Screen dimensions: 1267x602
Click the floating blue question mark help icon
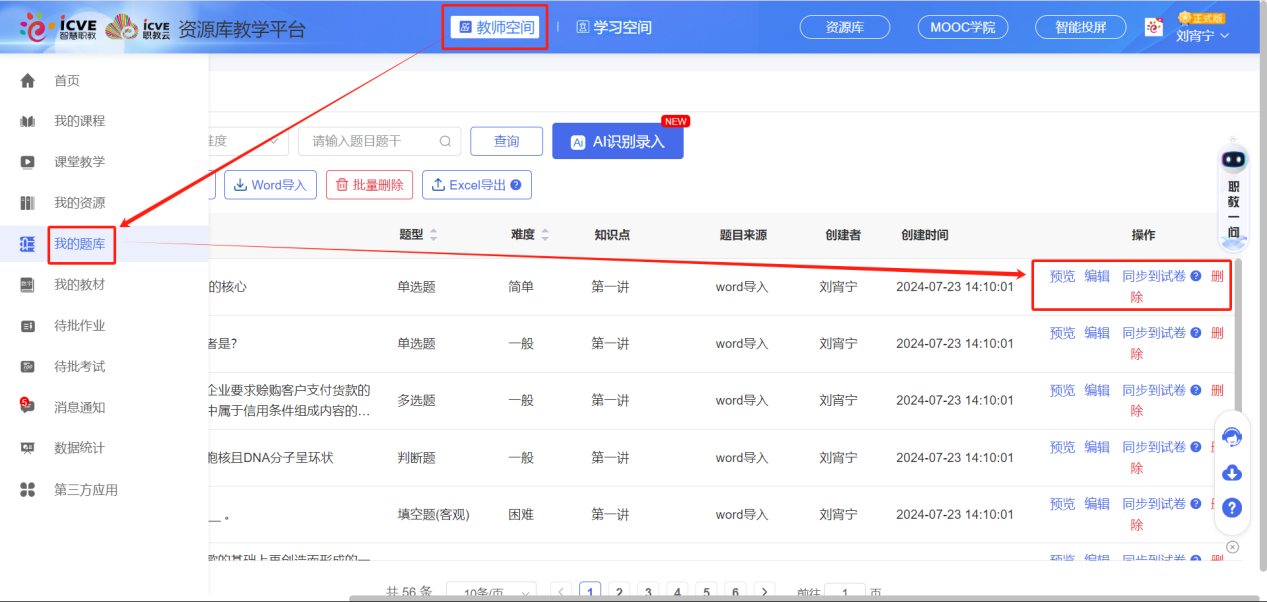(x=1232, y=508)
